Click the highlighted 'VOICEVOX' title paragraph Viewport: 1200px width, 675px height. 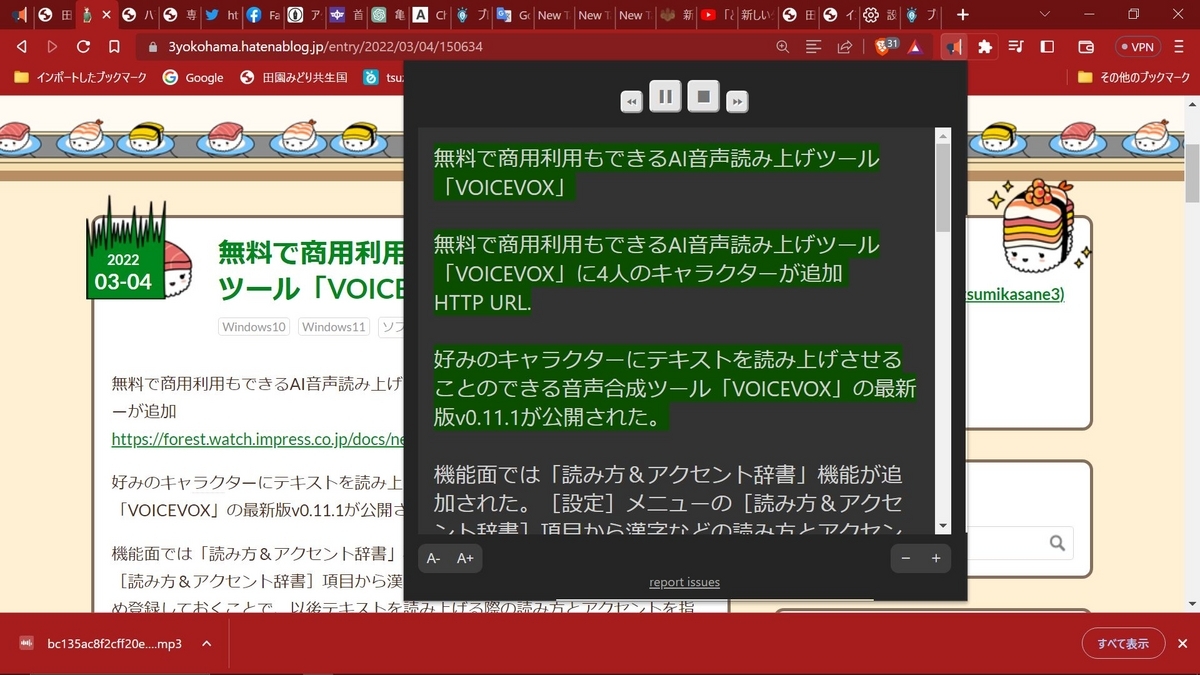(x=656, y=173)
